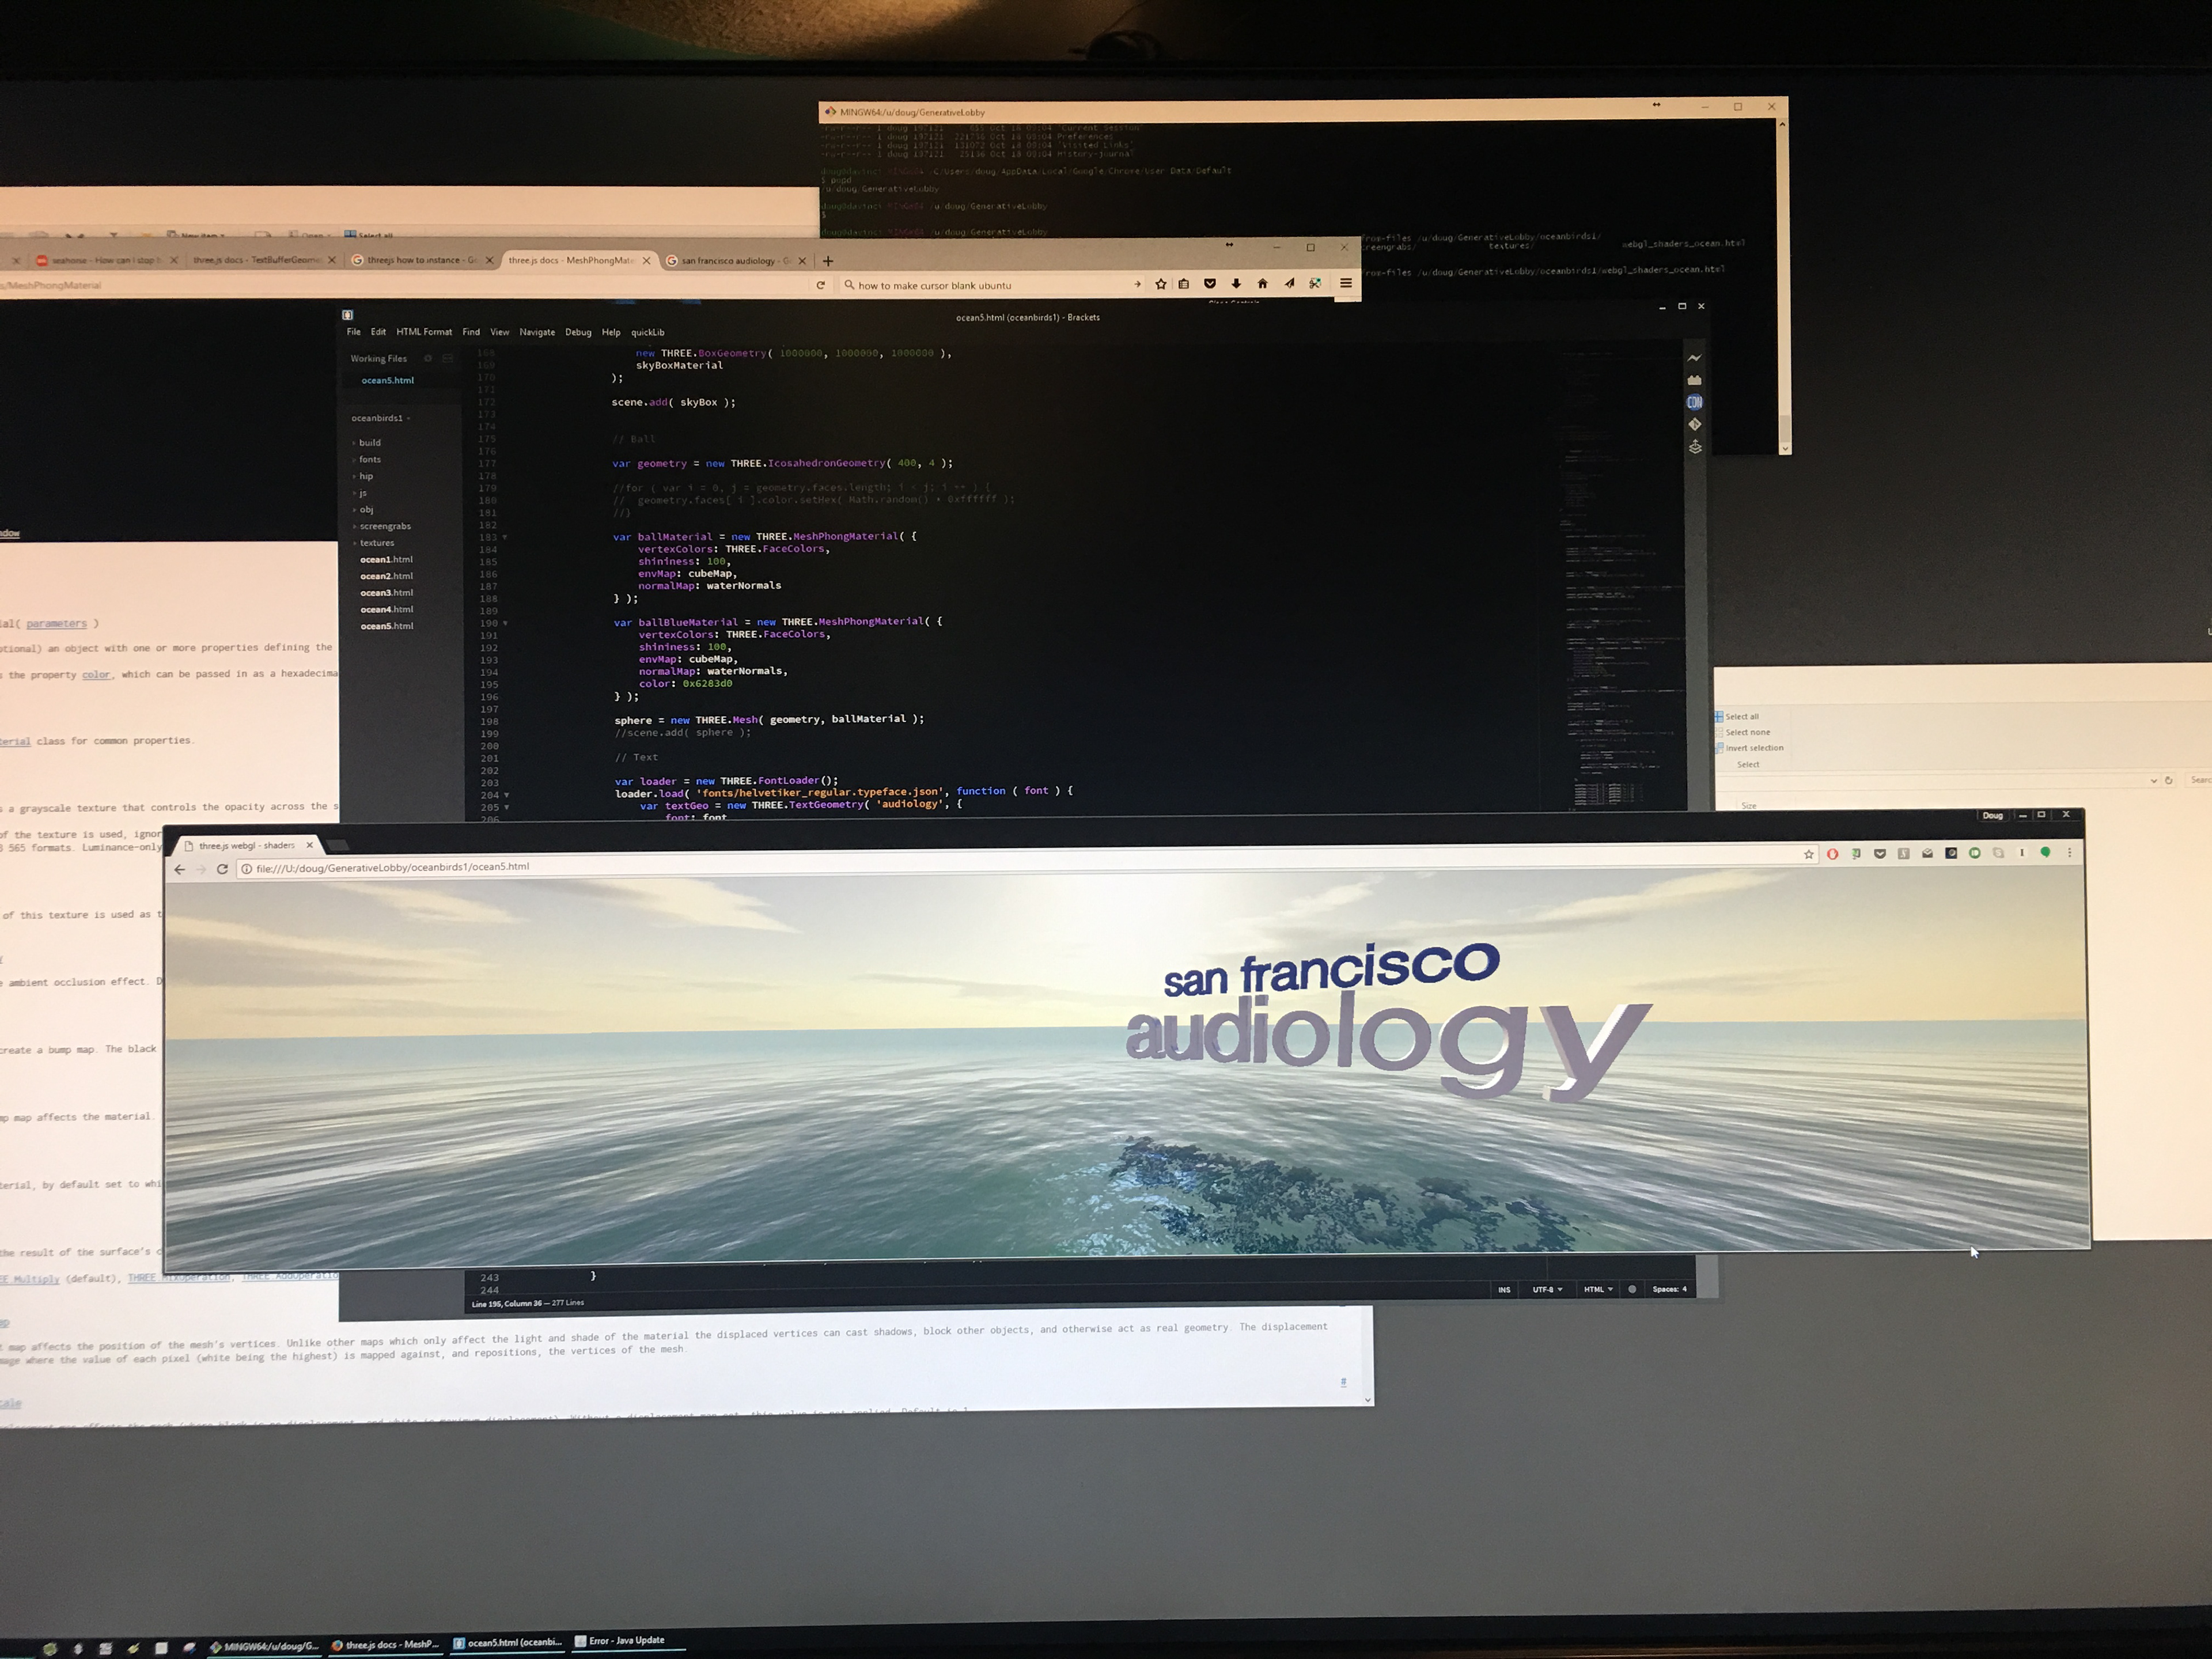The height and width of the screenshot is (1659, 2212).
Task: Open the Navigate menu in Brackets
Action: click(537, 332)
